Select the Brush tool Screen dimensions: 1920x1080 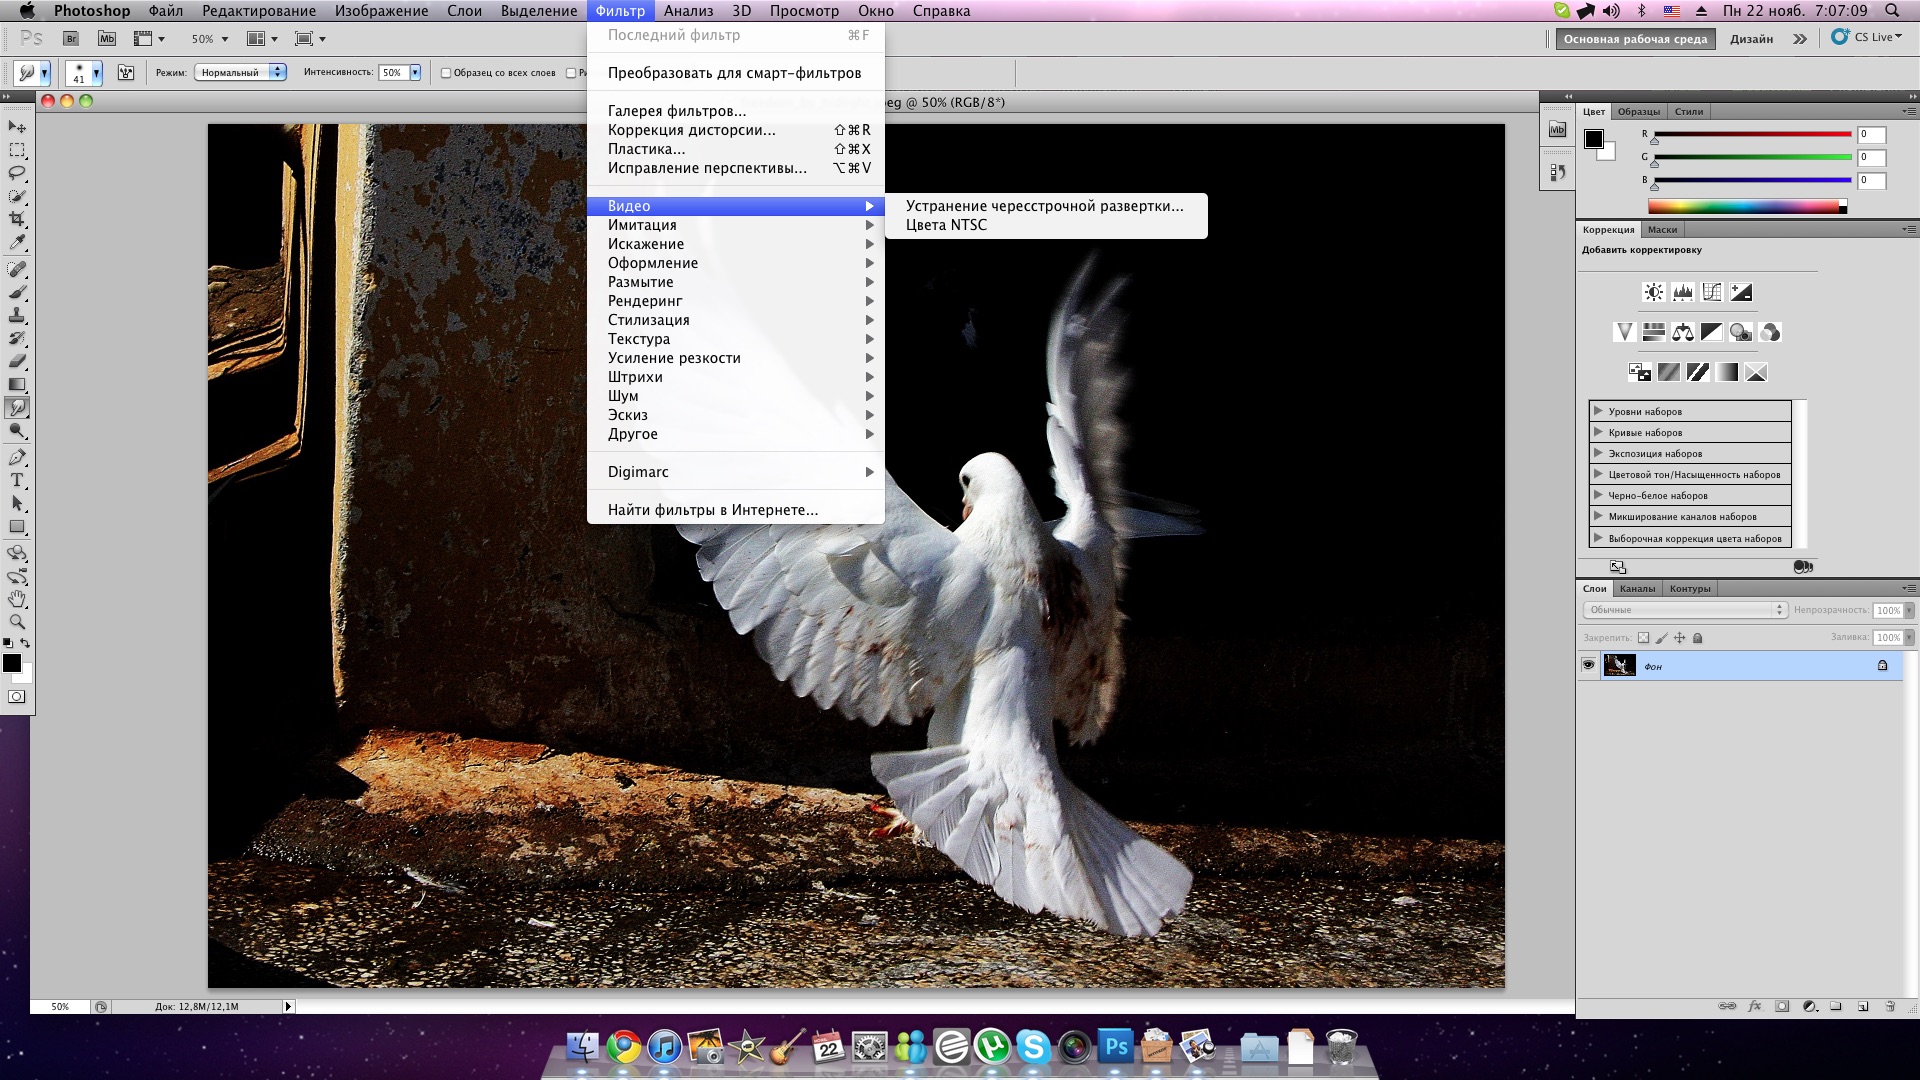tap(17, 292)
